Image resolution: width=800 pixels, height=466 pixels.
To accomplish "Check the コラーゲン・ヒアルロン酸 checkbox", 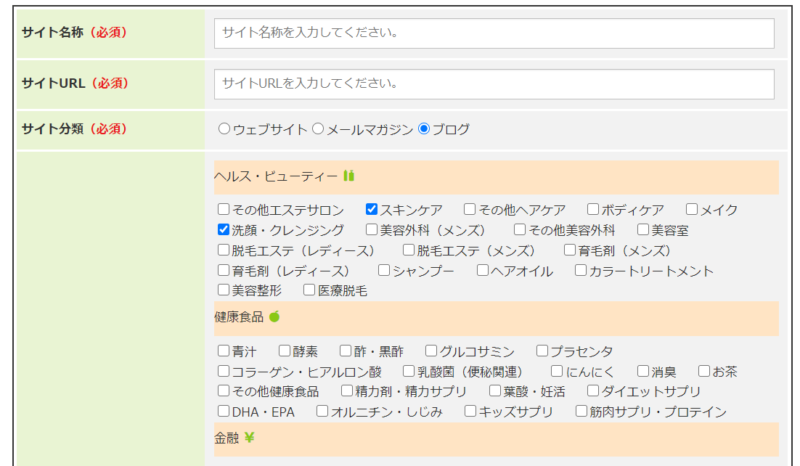I will tap(223, 371).
